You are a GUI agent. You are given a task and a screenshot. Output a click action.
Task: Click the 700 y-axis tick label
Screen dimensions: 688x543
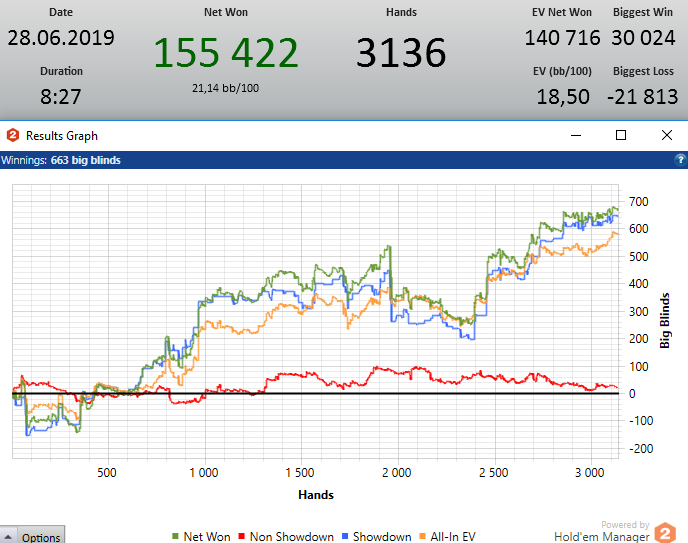(639, 202)
